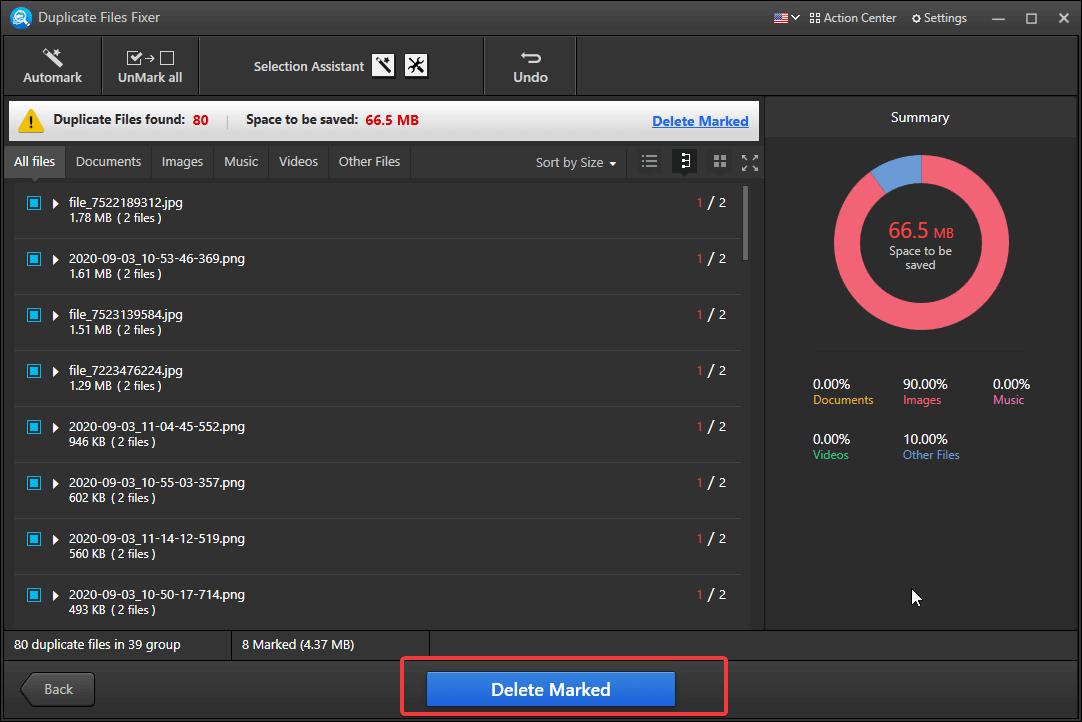
Task: Expand 2020-09-03_10-53-46-369.png group arrow
Action: click(x=55, y=259)
